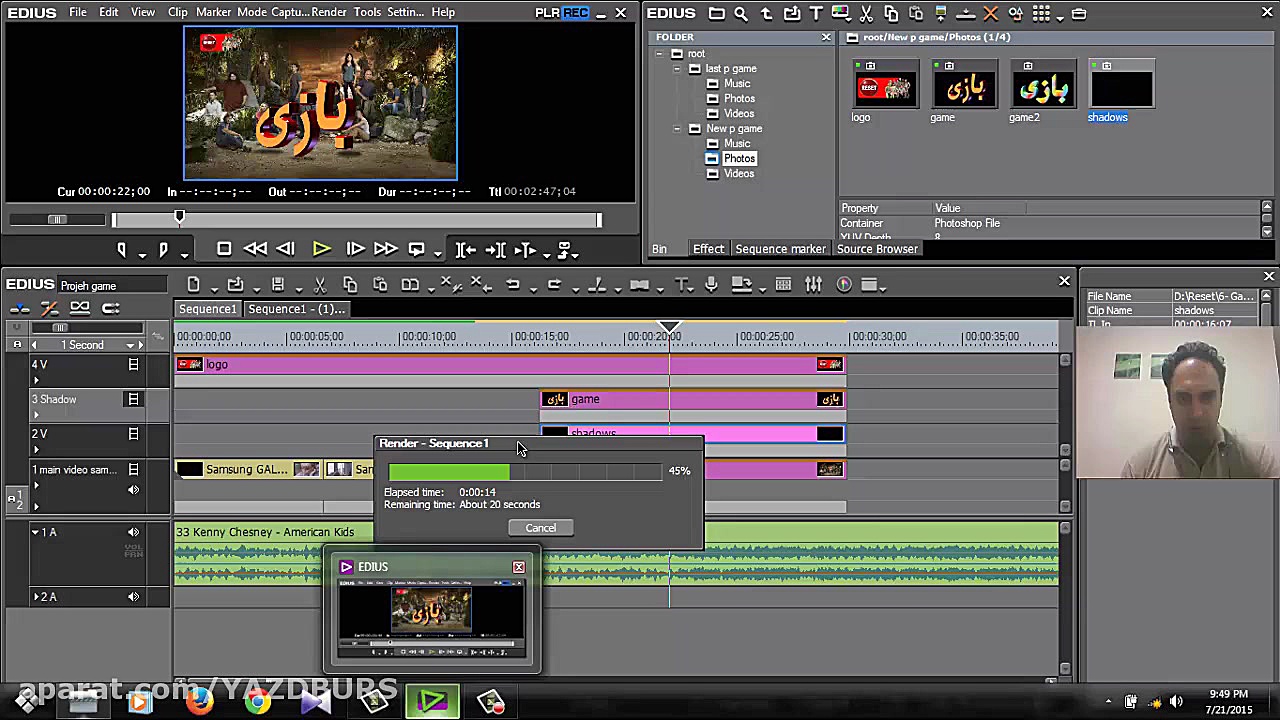Click the search magnifier icon in bin toolbar
1280x720 pixels.
tap(741, 14)
